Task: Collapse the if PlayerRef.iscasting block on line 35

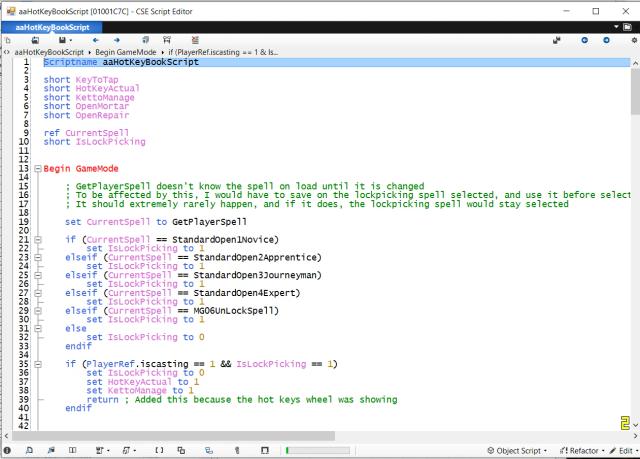Action: pos(38,364)
